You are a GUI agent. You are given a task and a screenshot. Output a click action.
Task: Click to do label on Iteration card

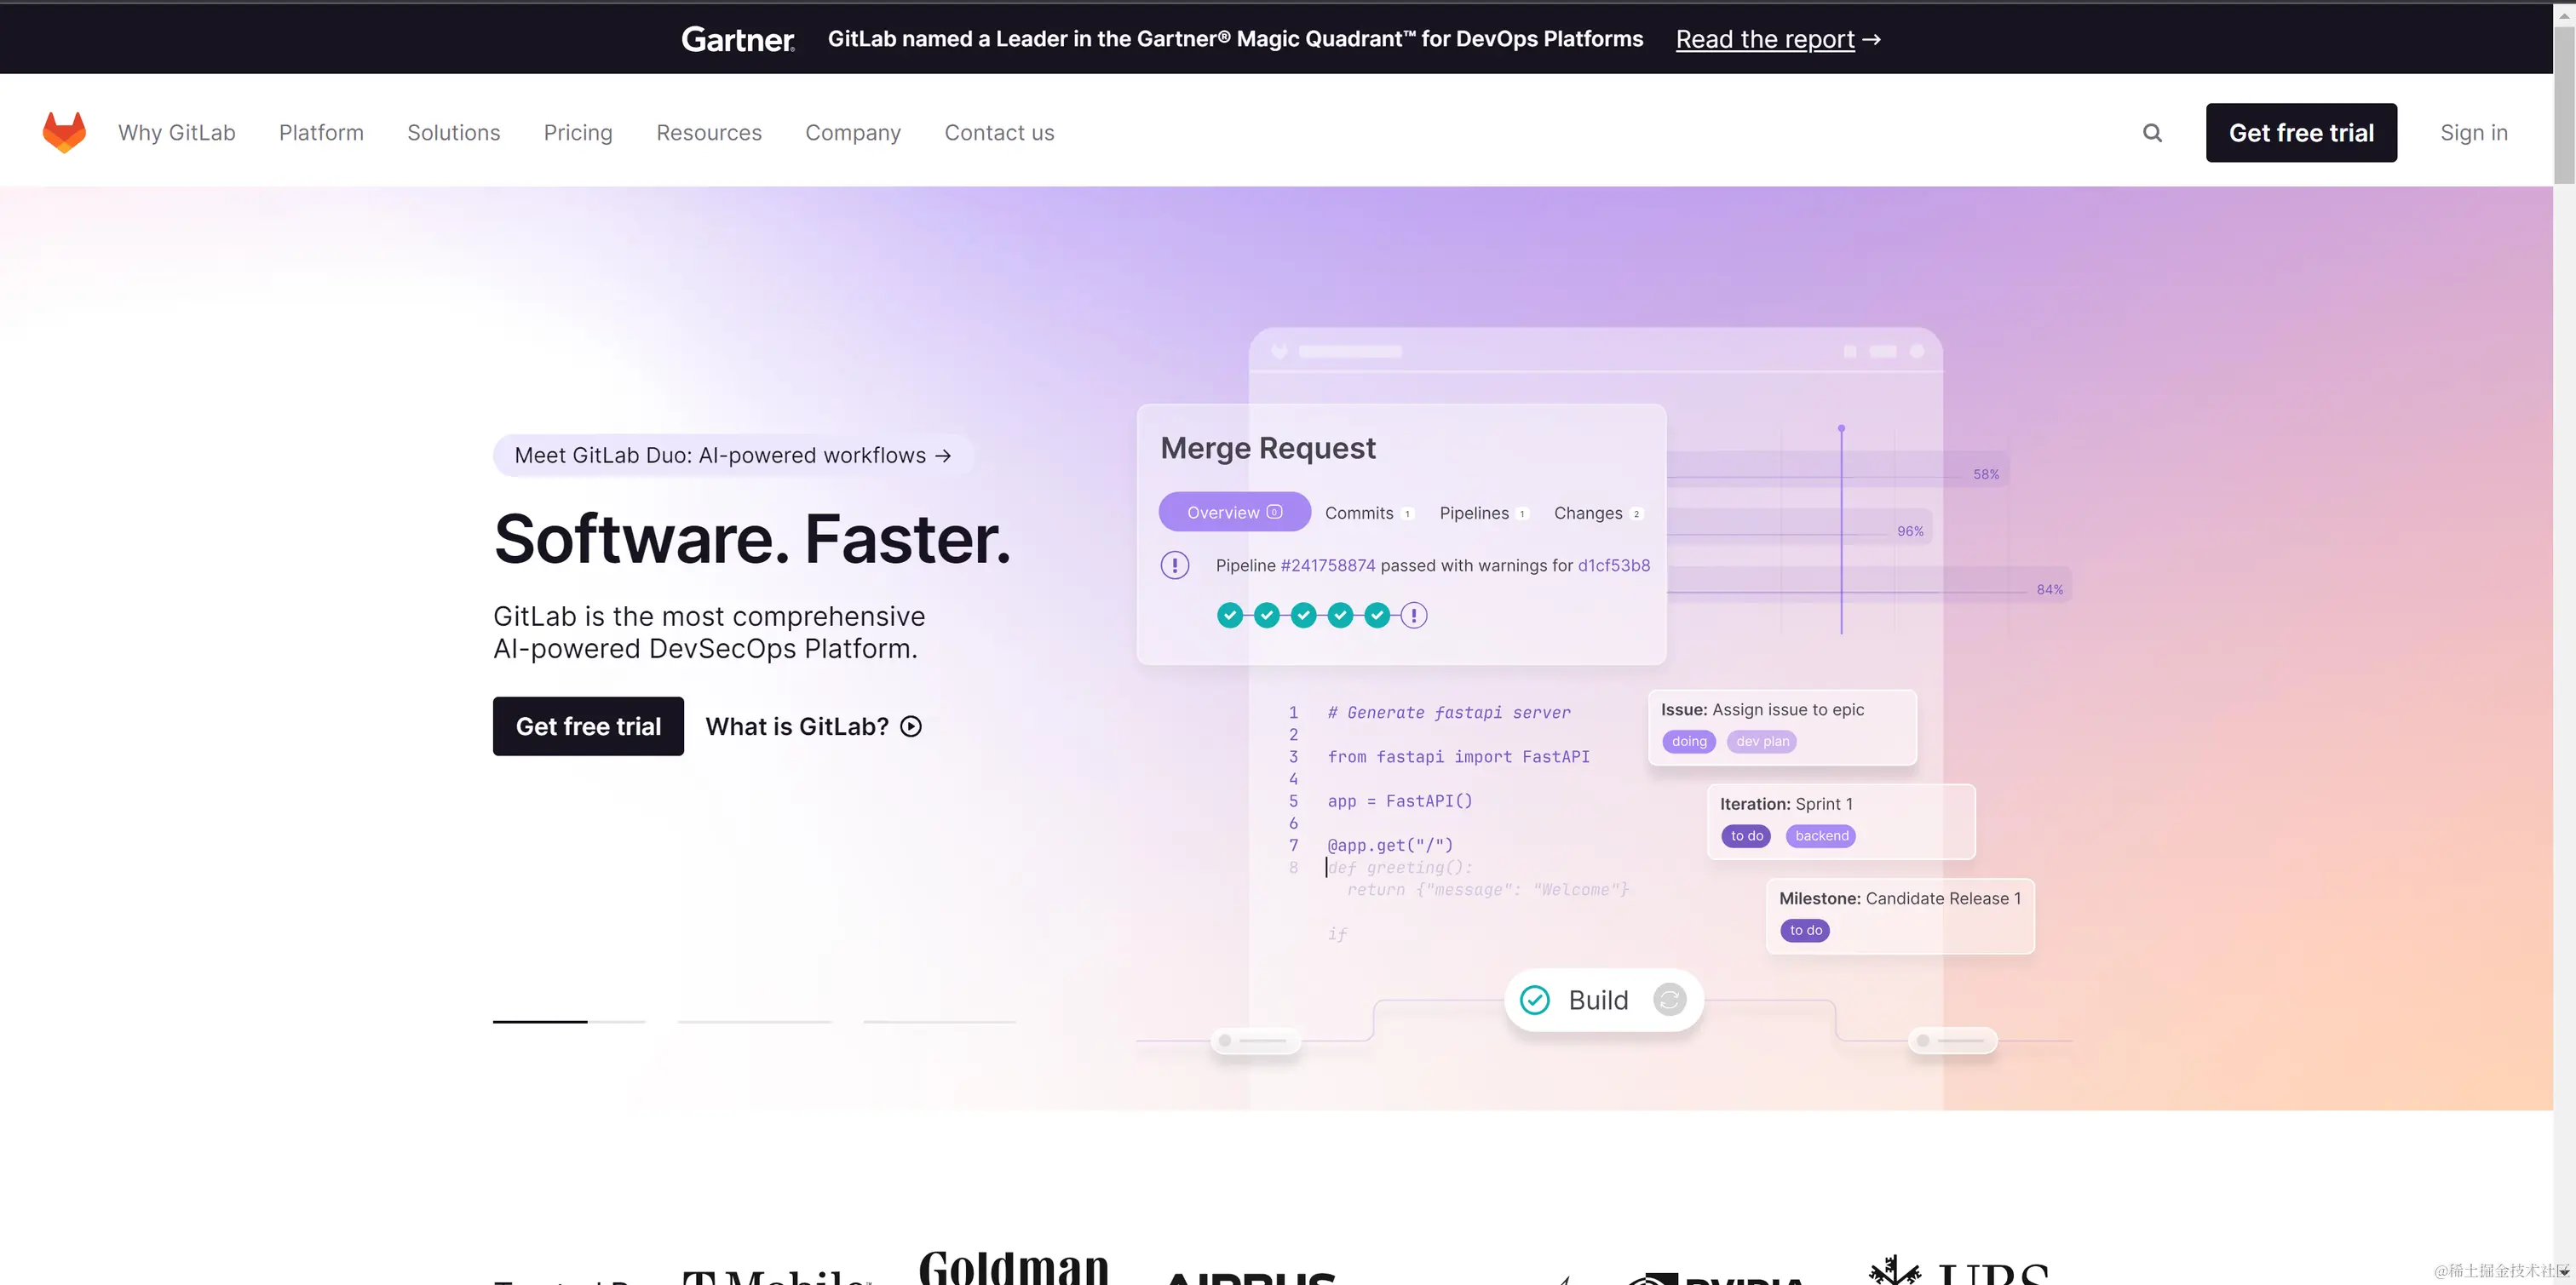[1746, 835]
